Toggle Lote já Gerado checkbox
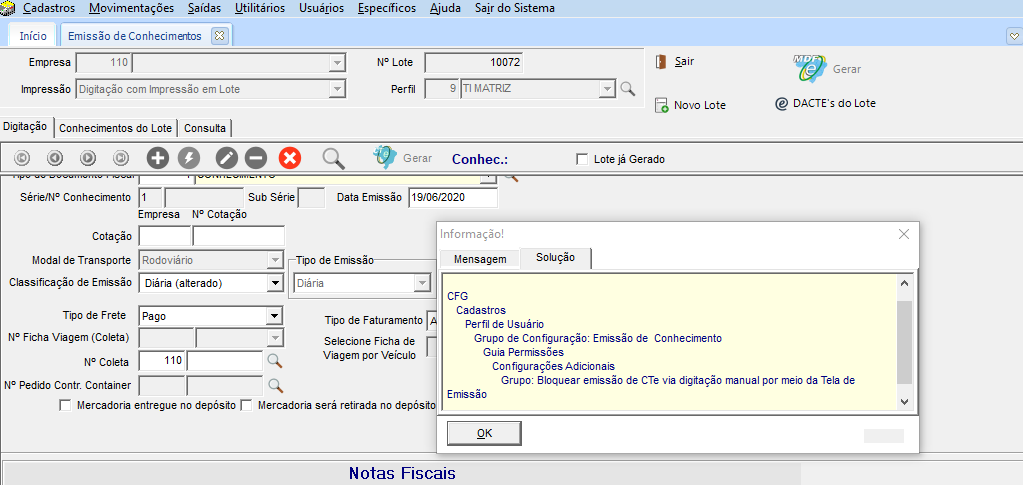The height and width of the screenshot is (485, 1023). pyautogui.click(x=582, y=159)
